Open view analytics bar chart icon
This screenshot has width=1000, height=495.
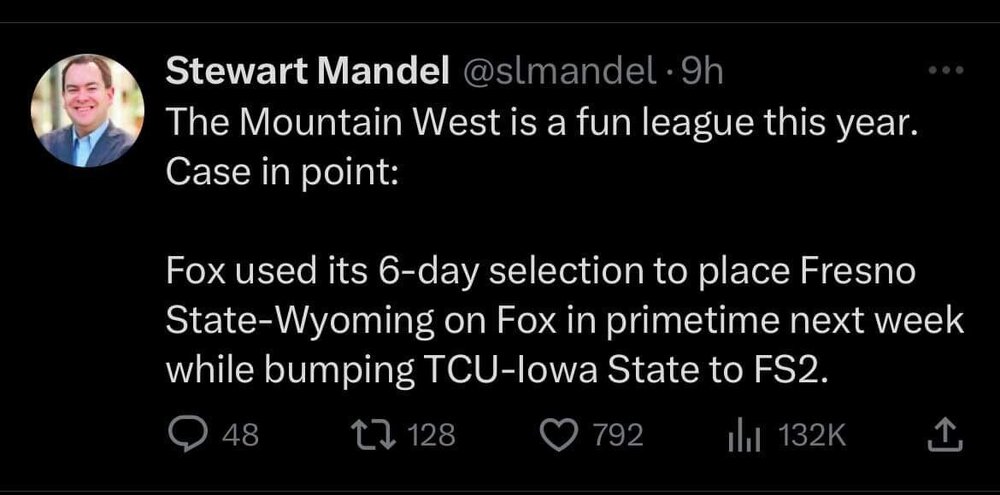[740, 434]
